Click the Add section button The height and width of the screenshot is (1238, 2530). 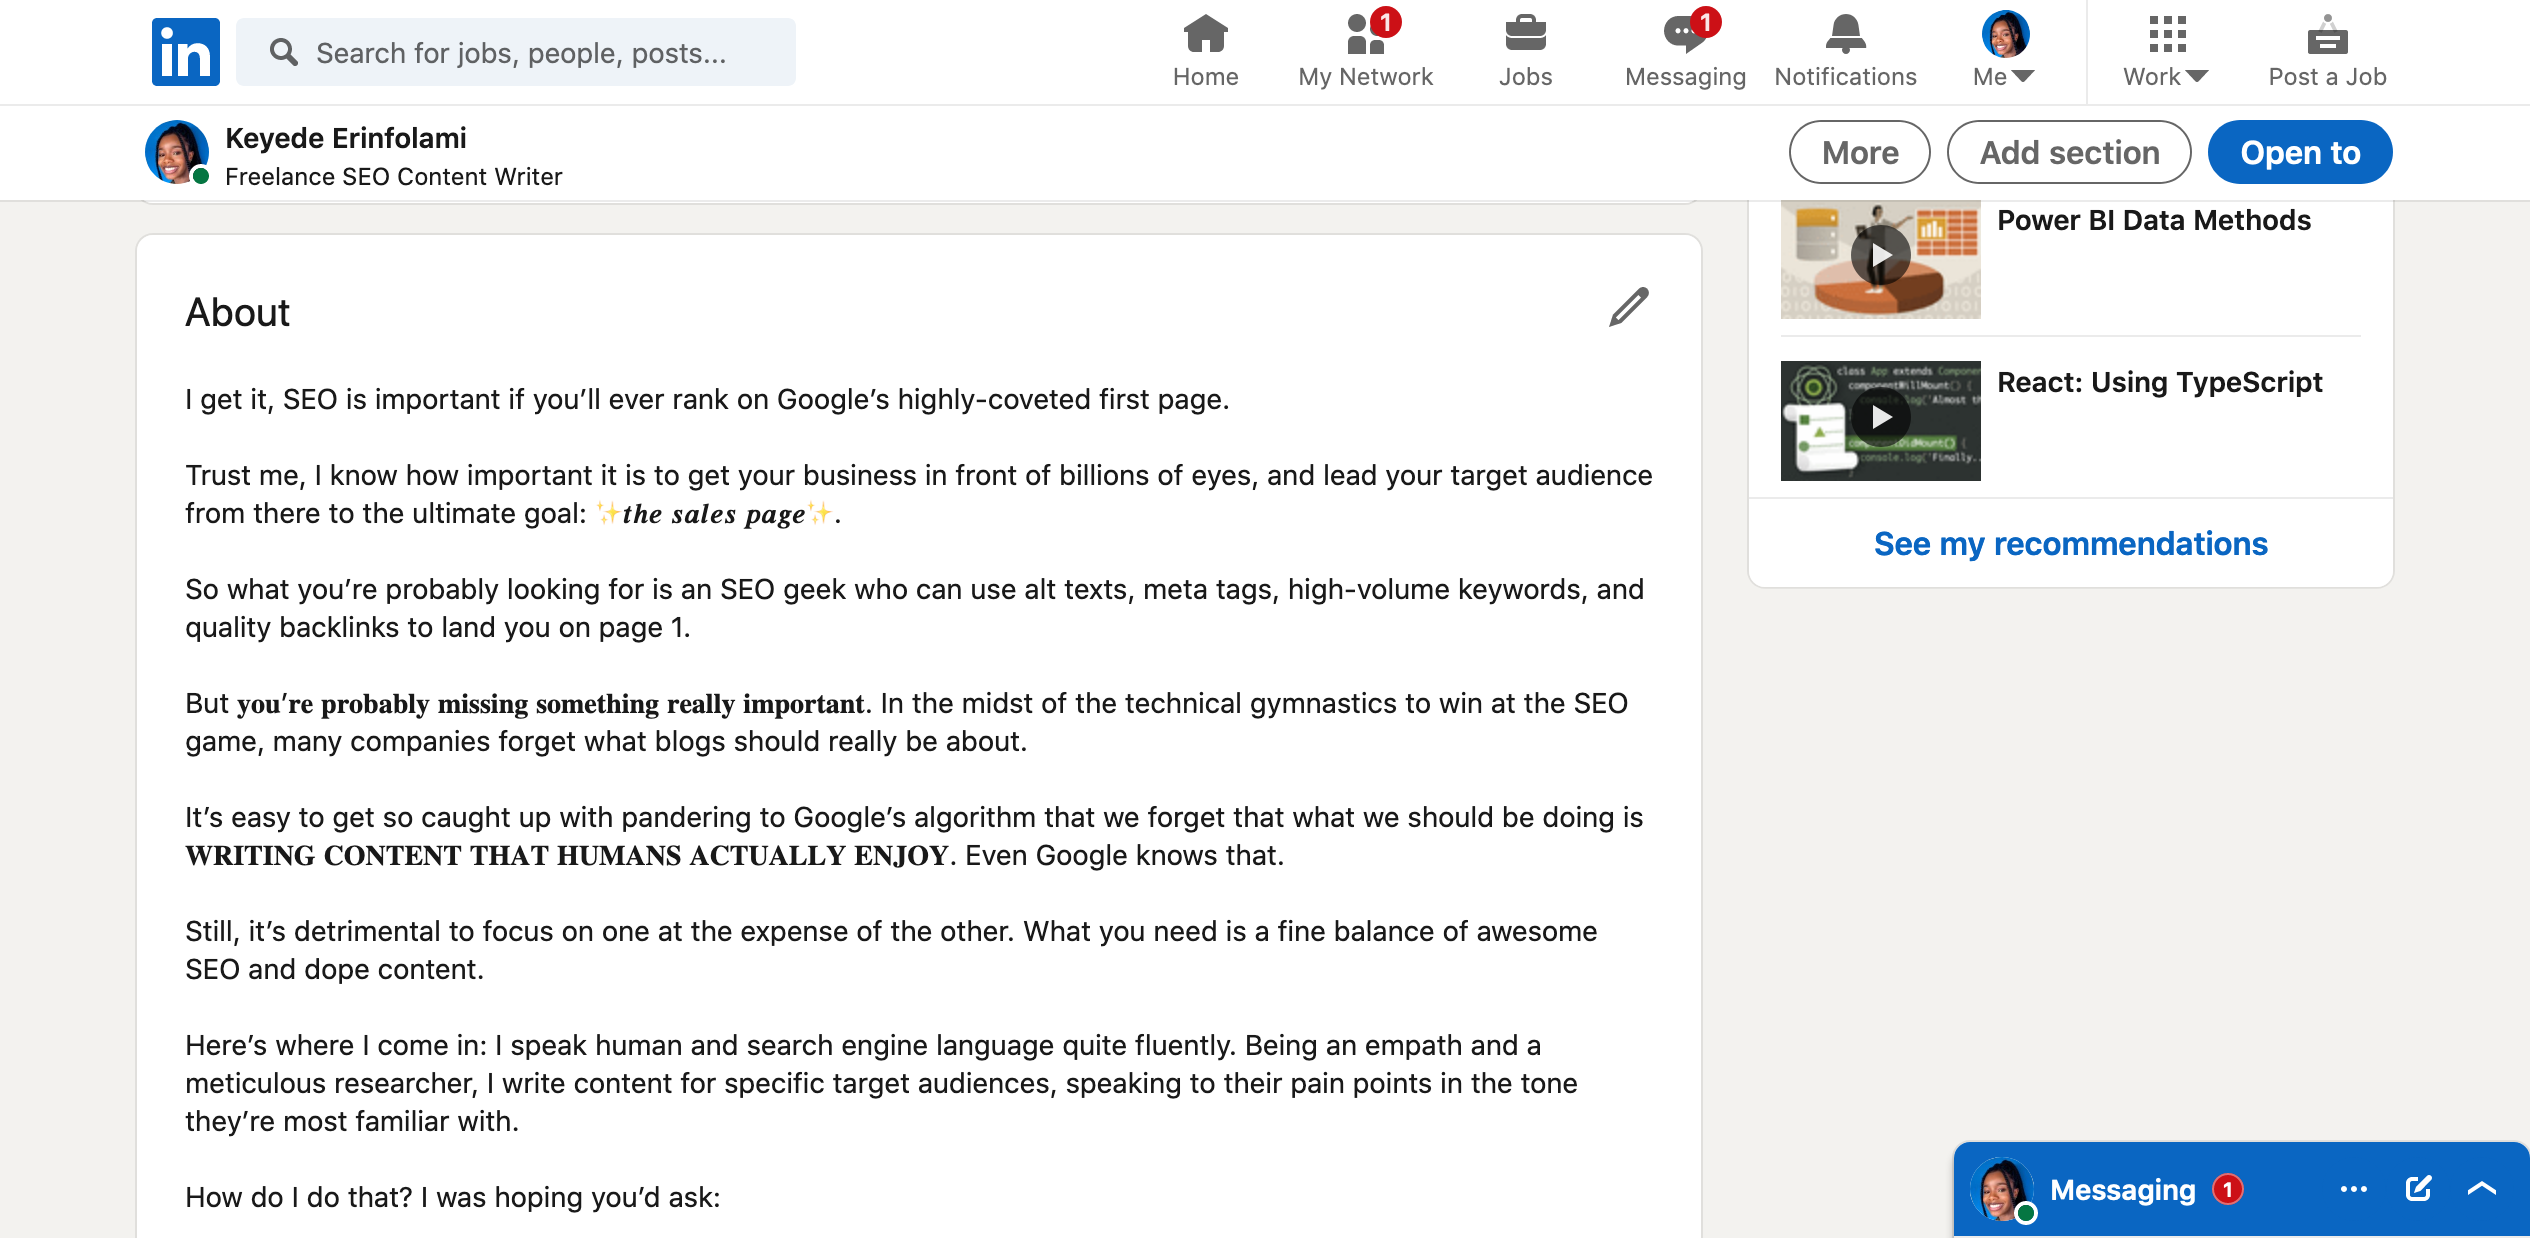point(2069,152)
